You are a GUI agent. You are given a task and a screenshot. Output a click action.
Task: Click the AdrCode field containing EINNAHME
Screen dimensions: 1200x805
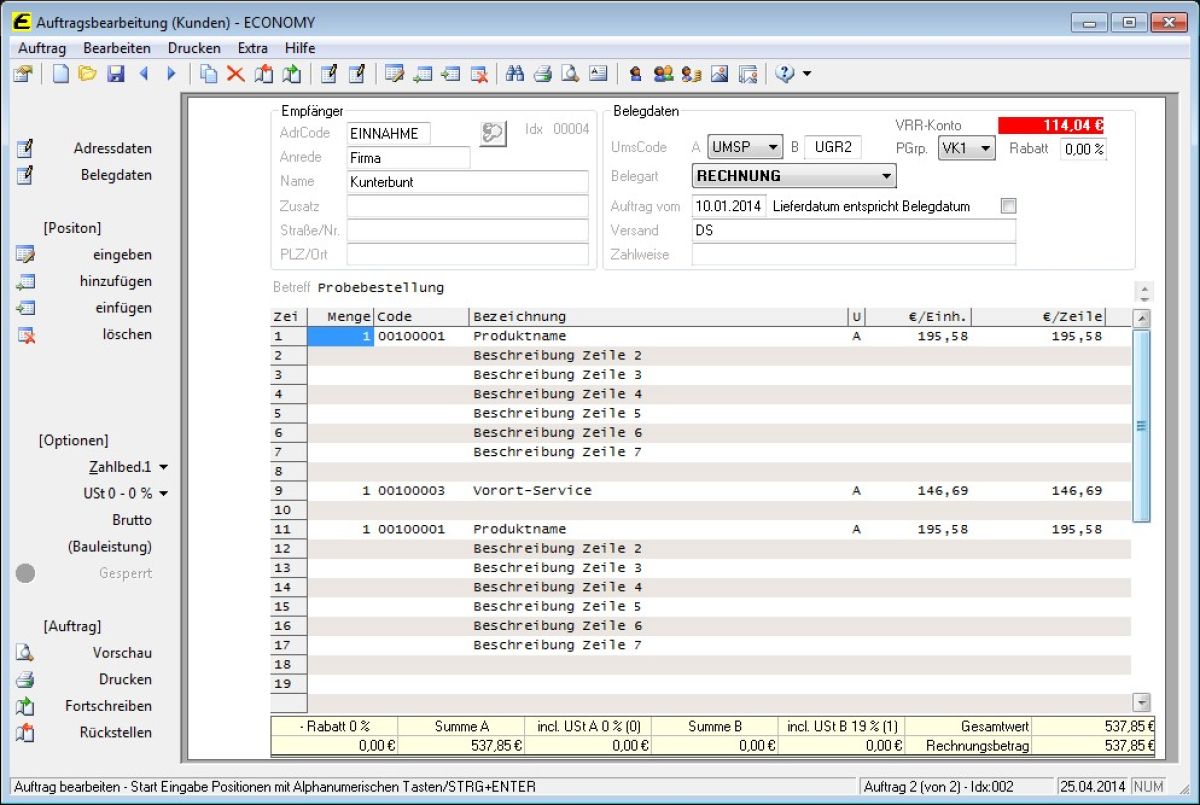(x=389, y=133)
